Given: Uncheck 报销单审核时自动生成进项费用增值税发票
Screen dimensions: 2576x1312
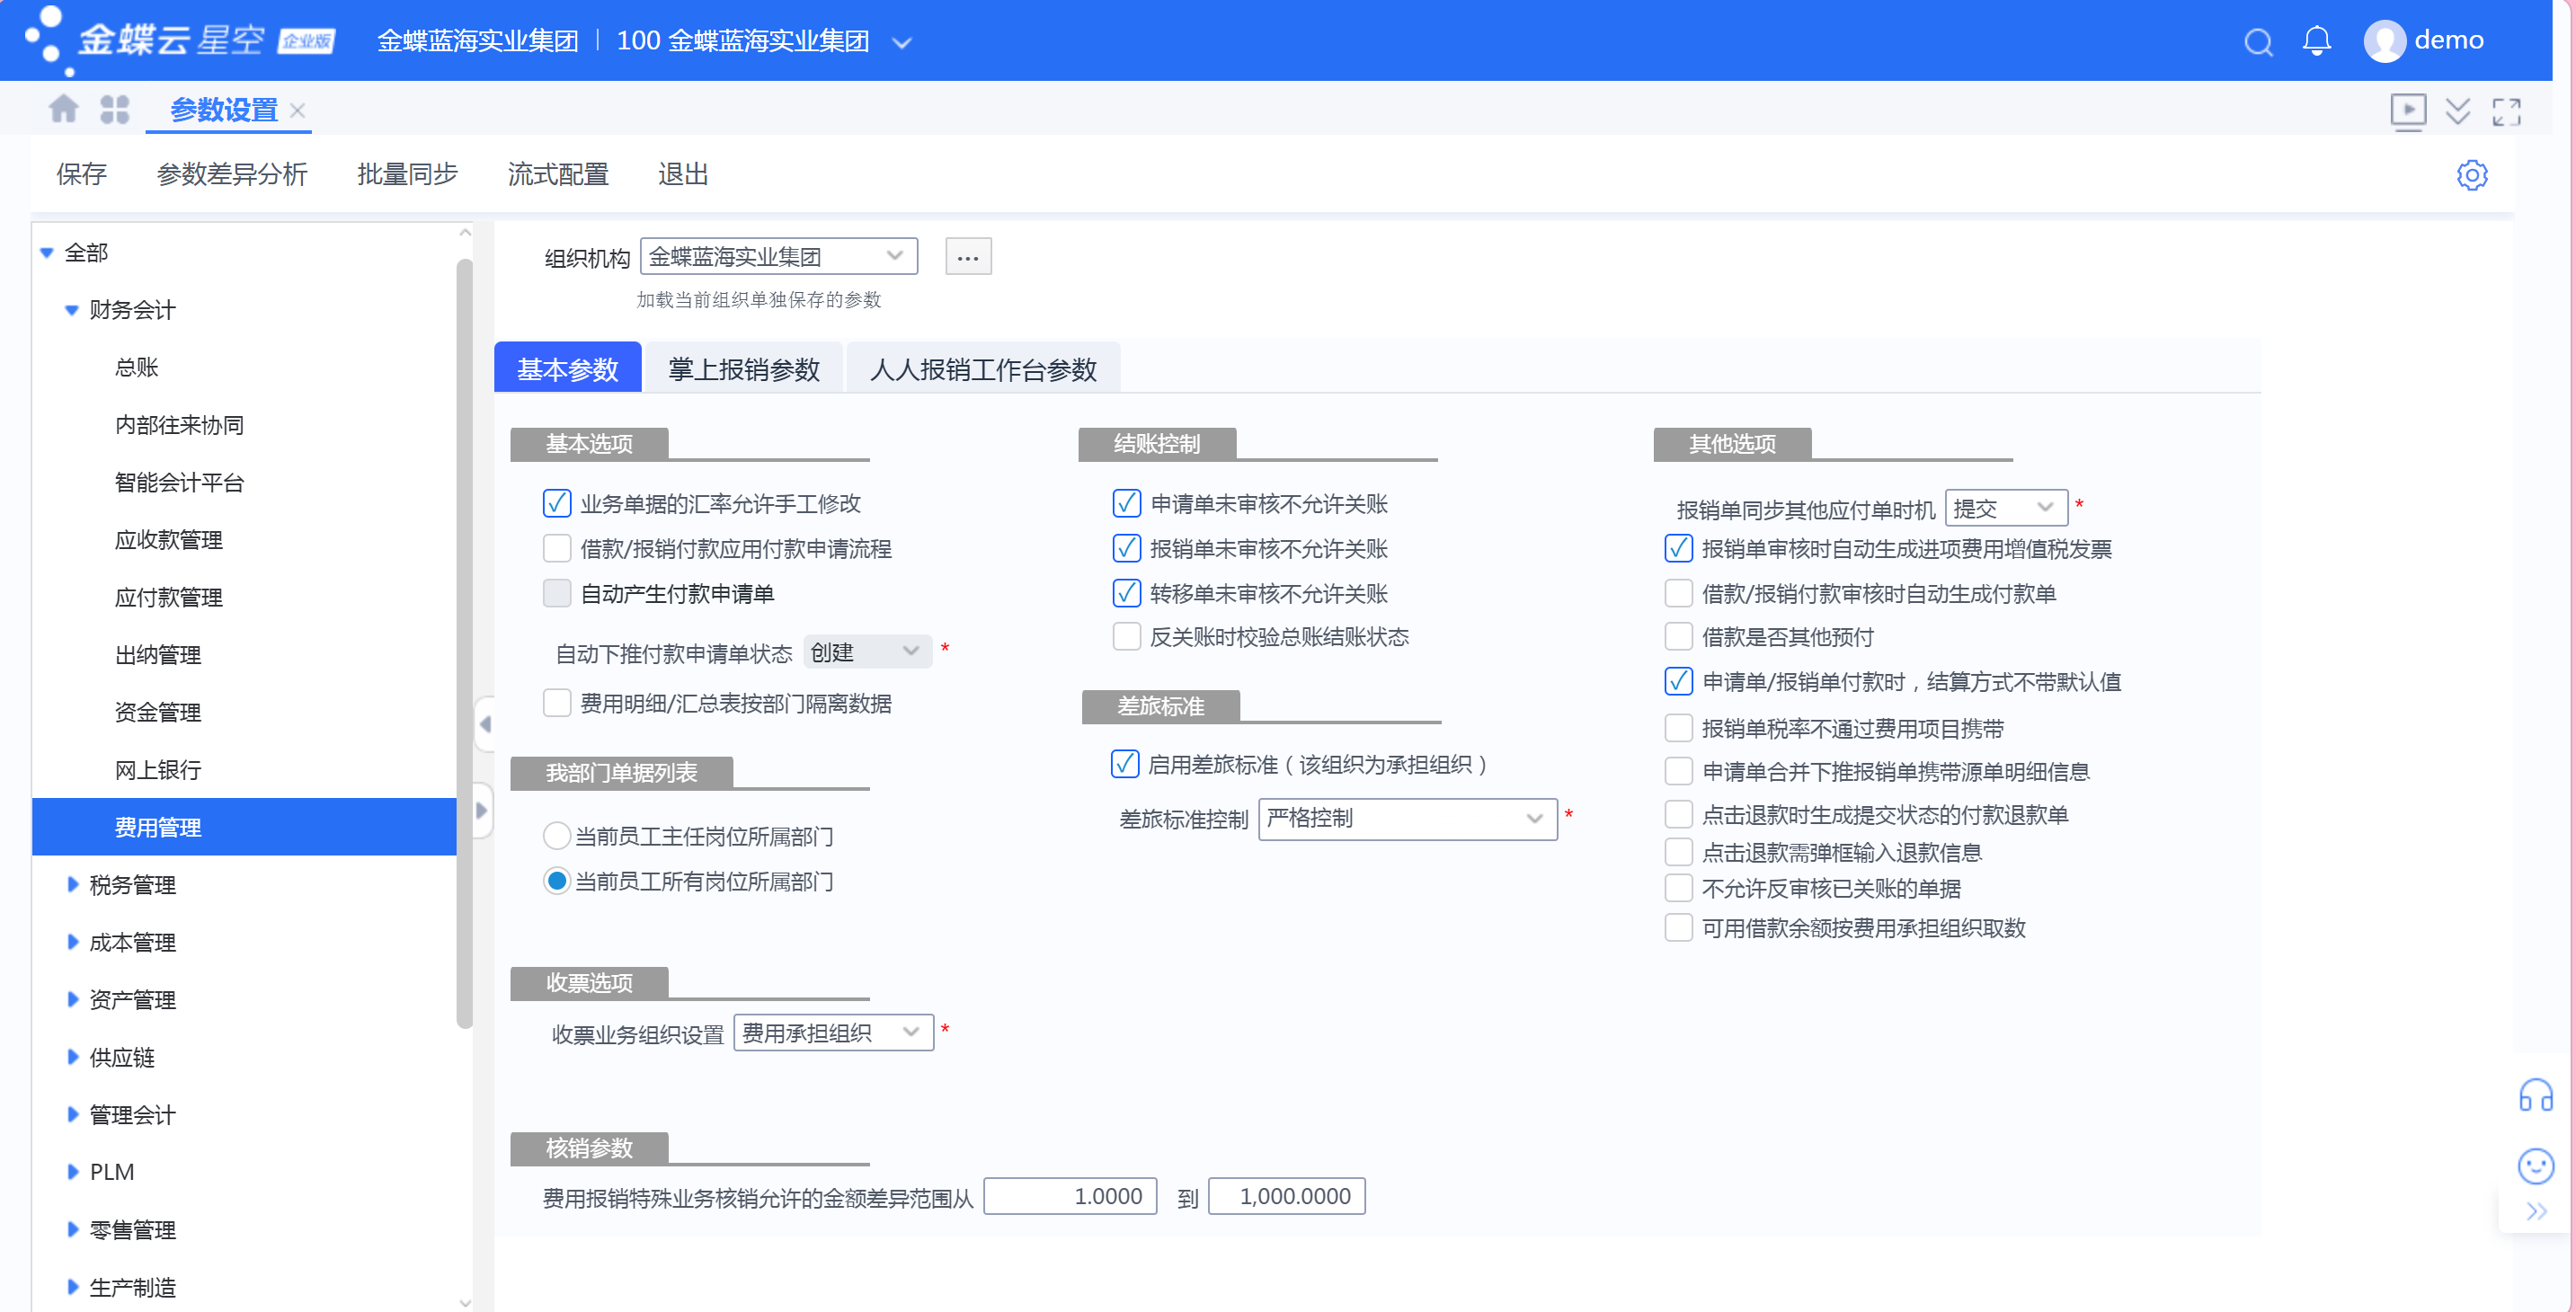Looking at the screenshot, I should pyautogui.click(x=1678, y=548).
